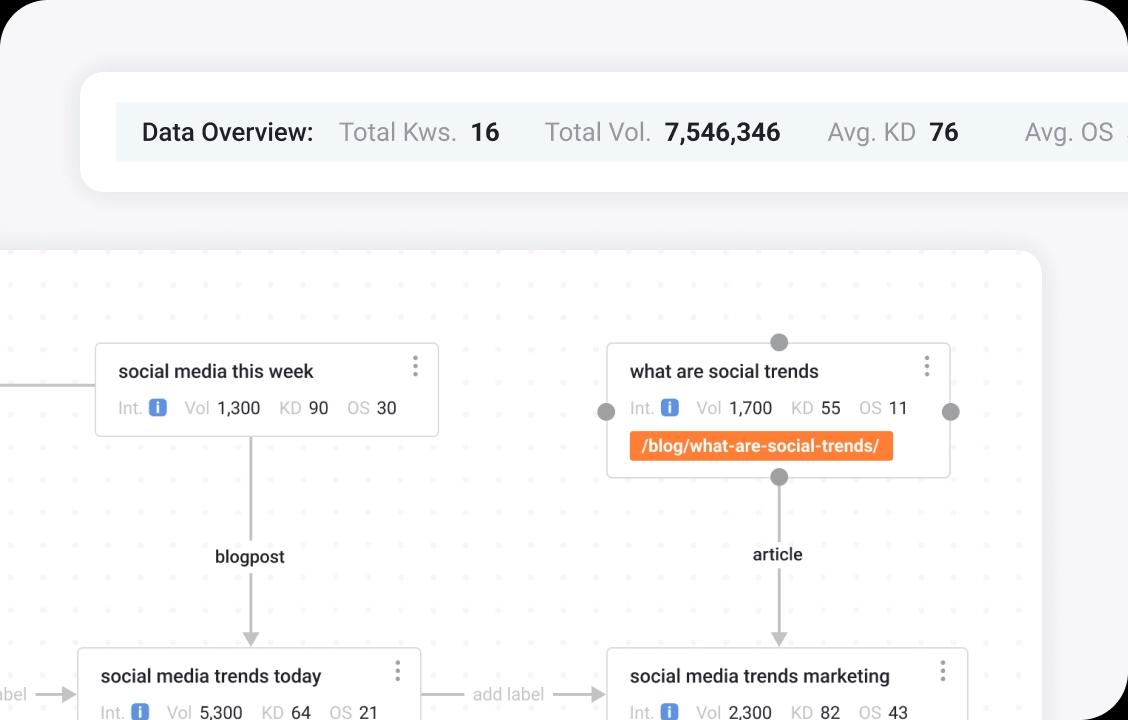This screenshot has height=720, width=1128.
Task: Click intent icon on 'social media trends marketing'
Action: click(669, 712)
